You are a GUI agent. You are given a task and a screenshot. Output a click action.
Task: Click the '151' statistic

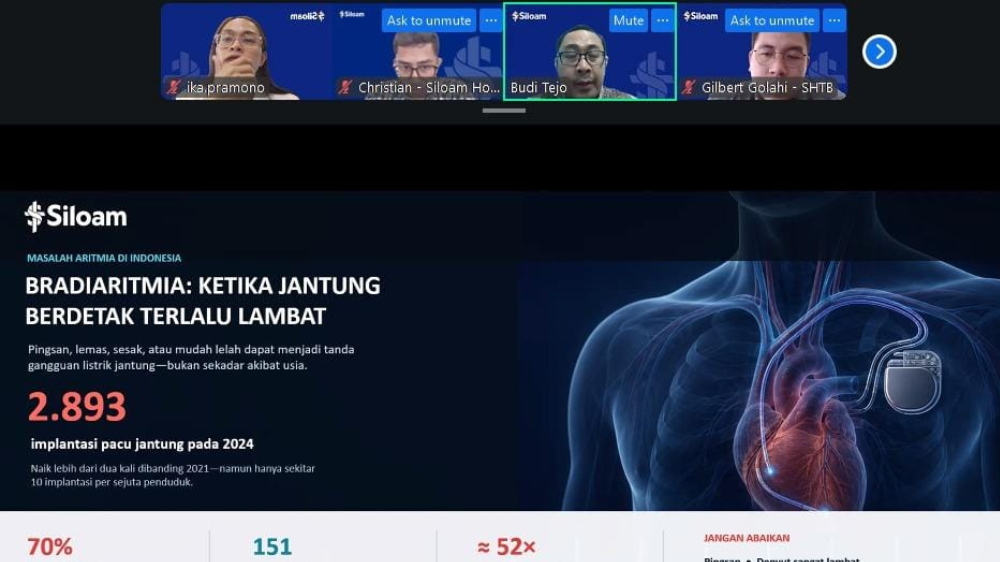click(x=272, y=547)
